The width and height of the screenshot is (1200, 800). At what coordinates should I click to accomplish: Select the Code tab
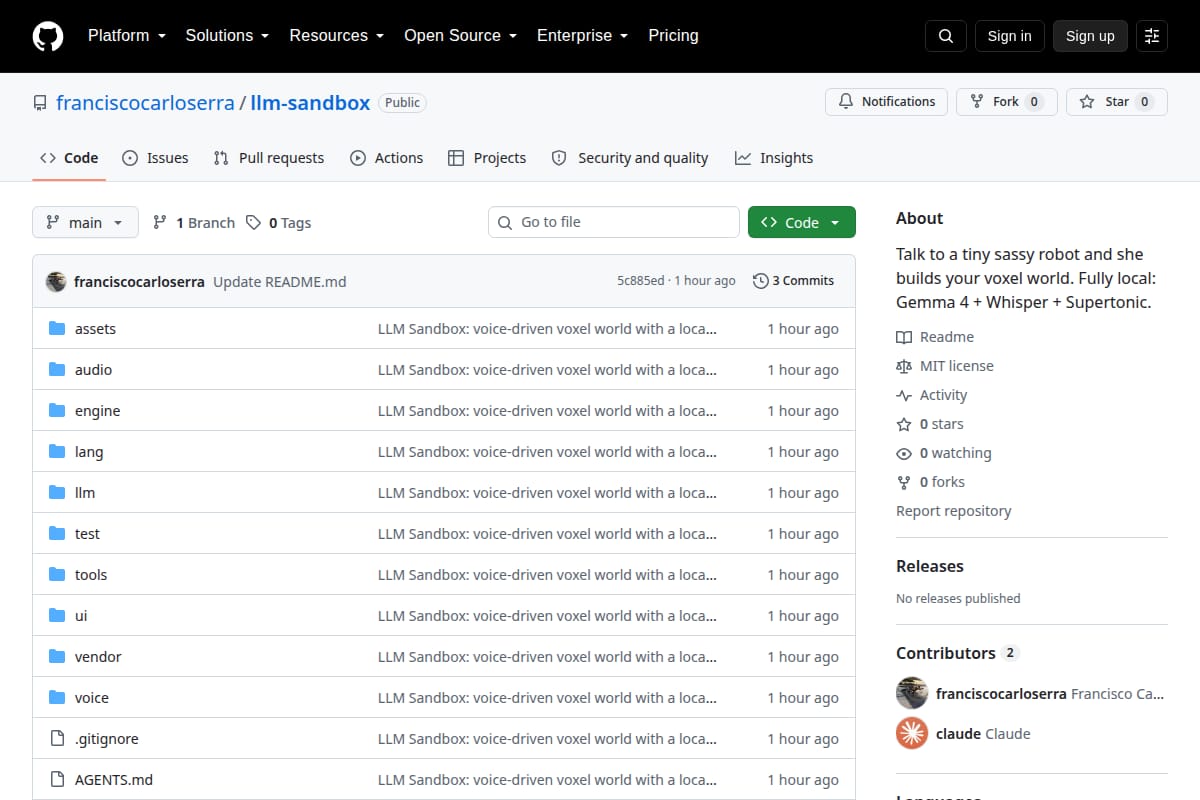[x=69, y=158]
